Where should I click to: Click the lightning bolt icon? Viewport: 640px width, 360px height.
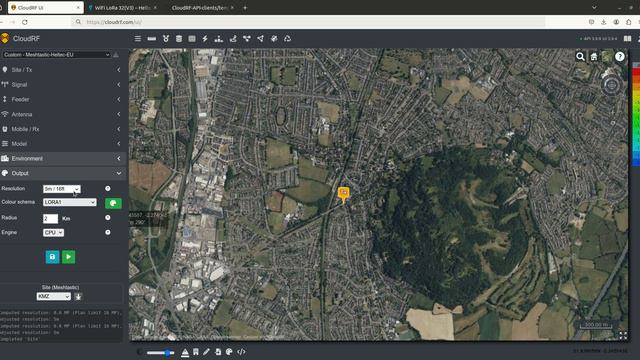pos(205,39)
